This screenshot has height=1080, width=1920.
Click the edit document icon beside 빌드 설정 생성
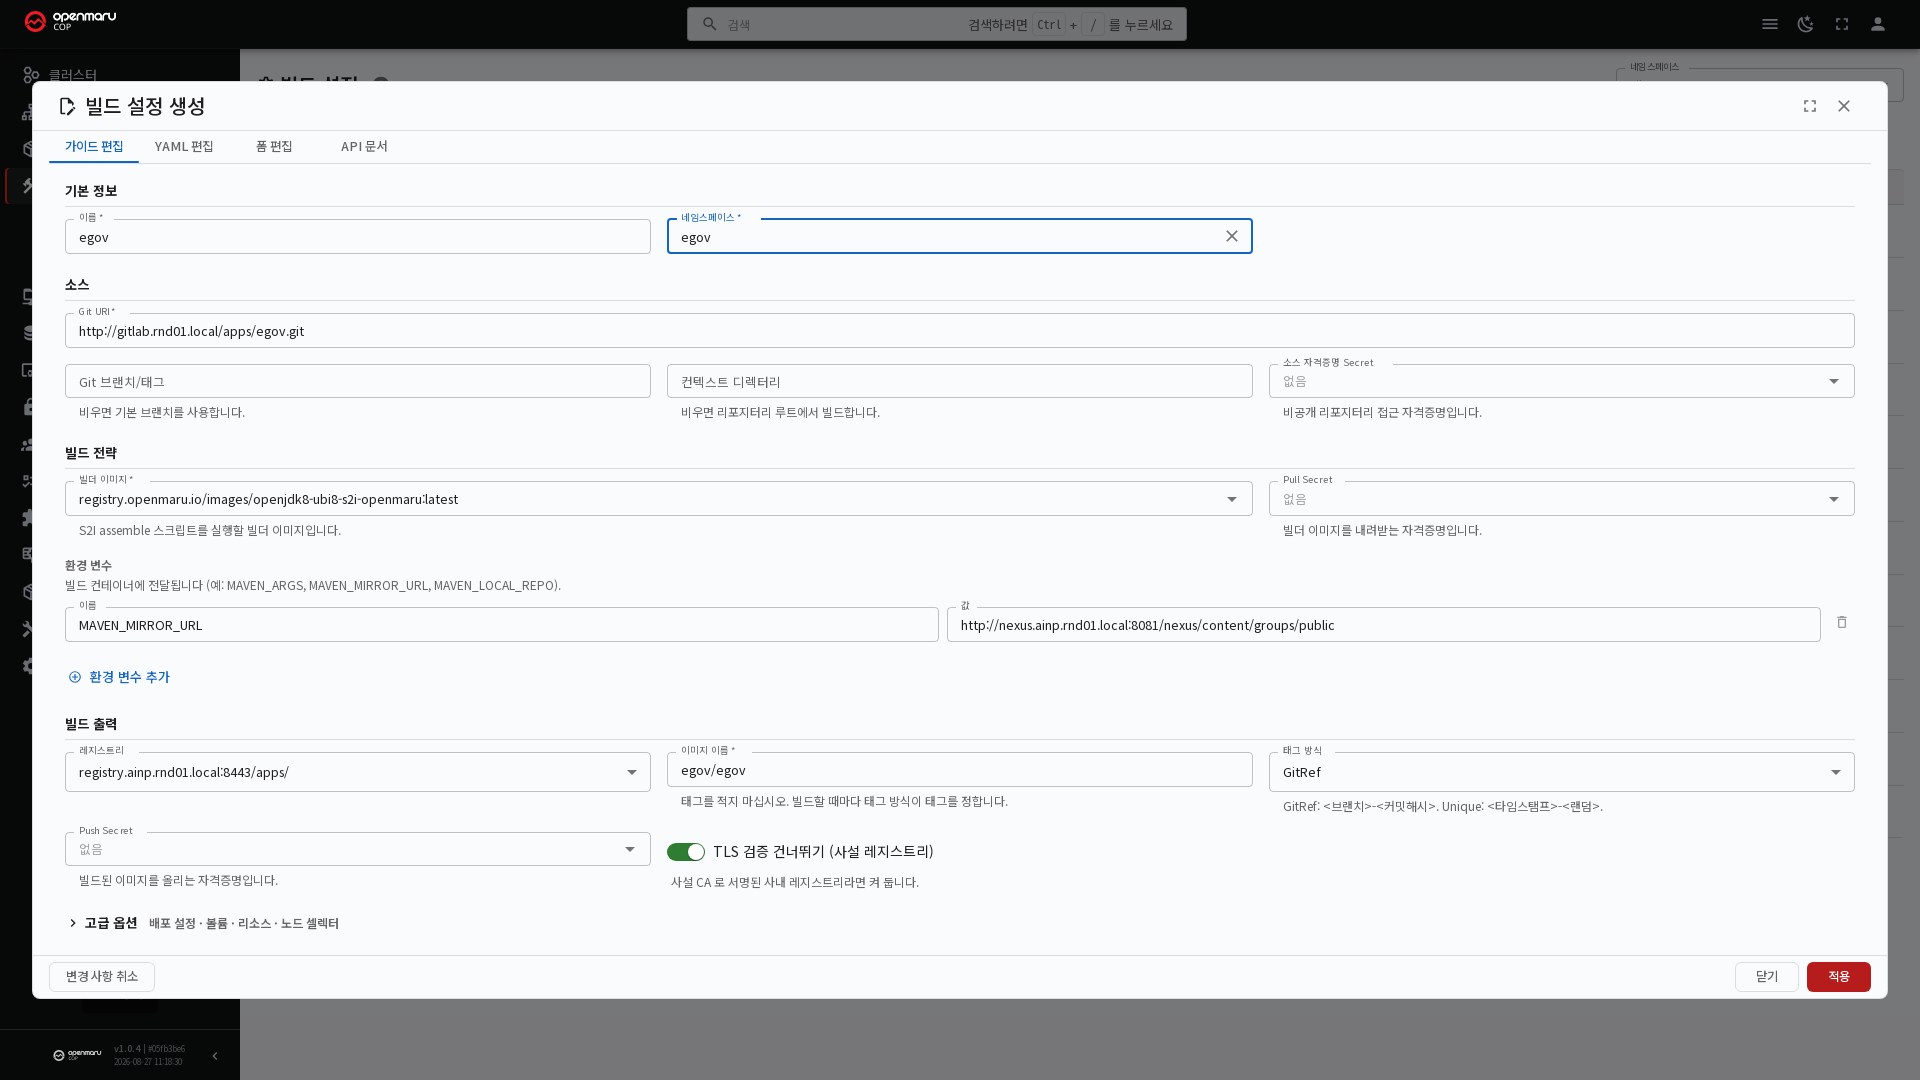[67, 106]
